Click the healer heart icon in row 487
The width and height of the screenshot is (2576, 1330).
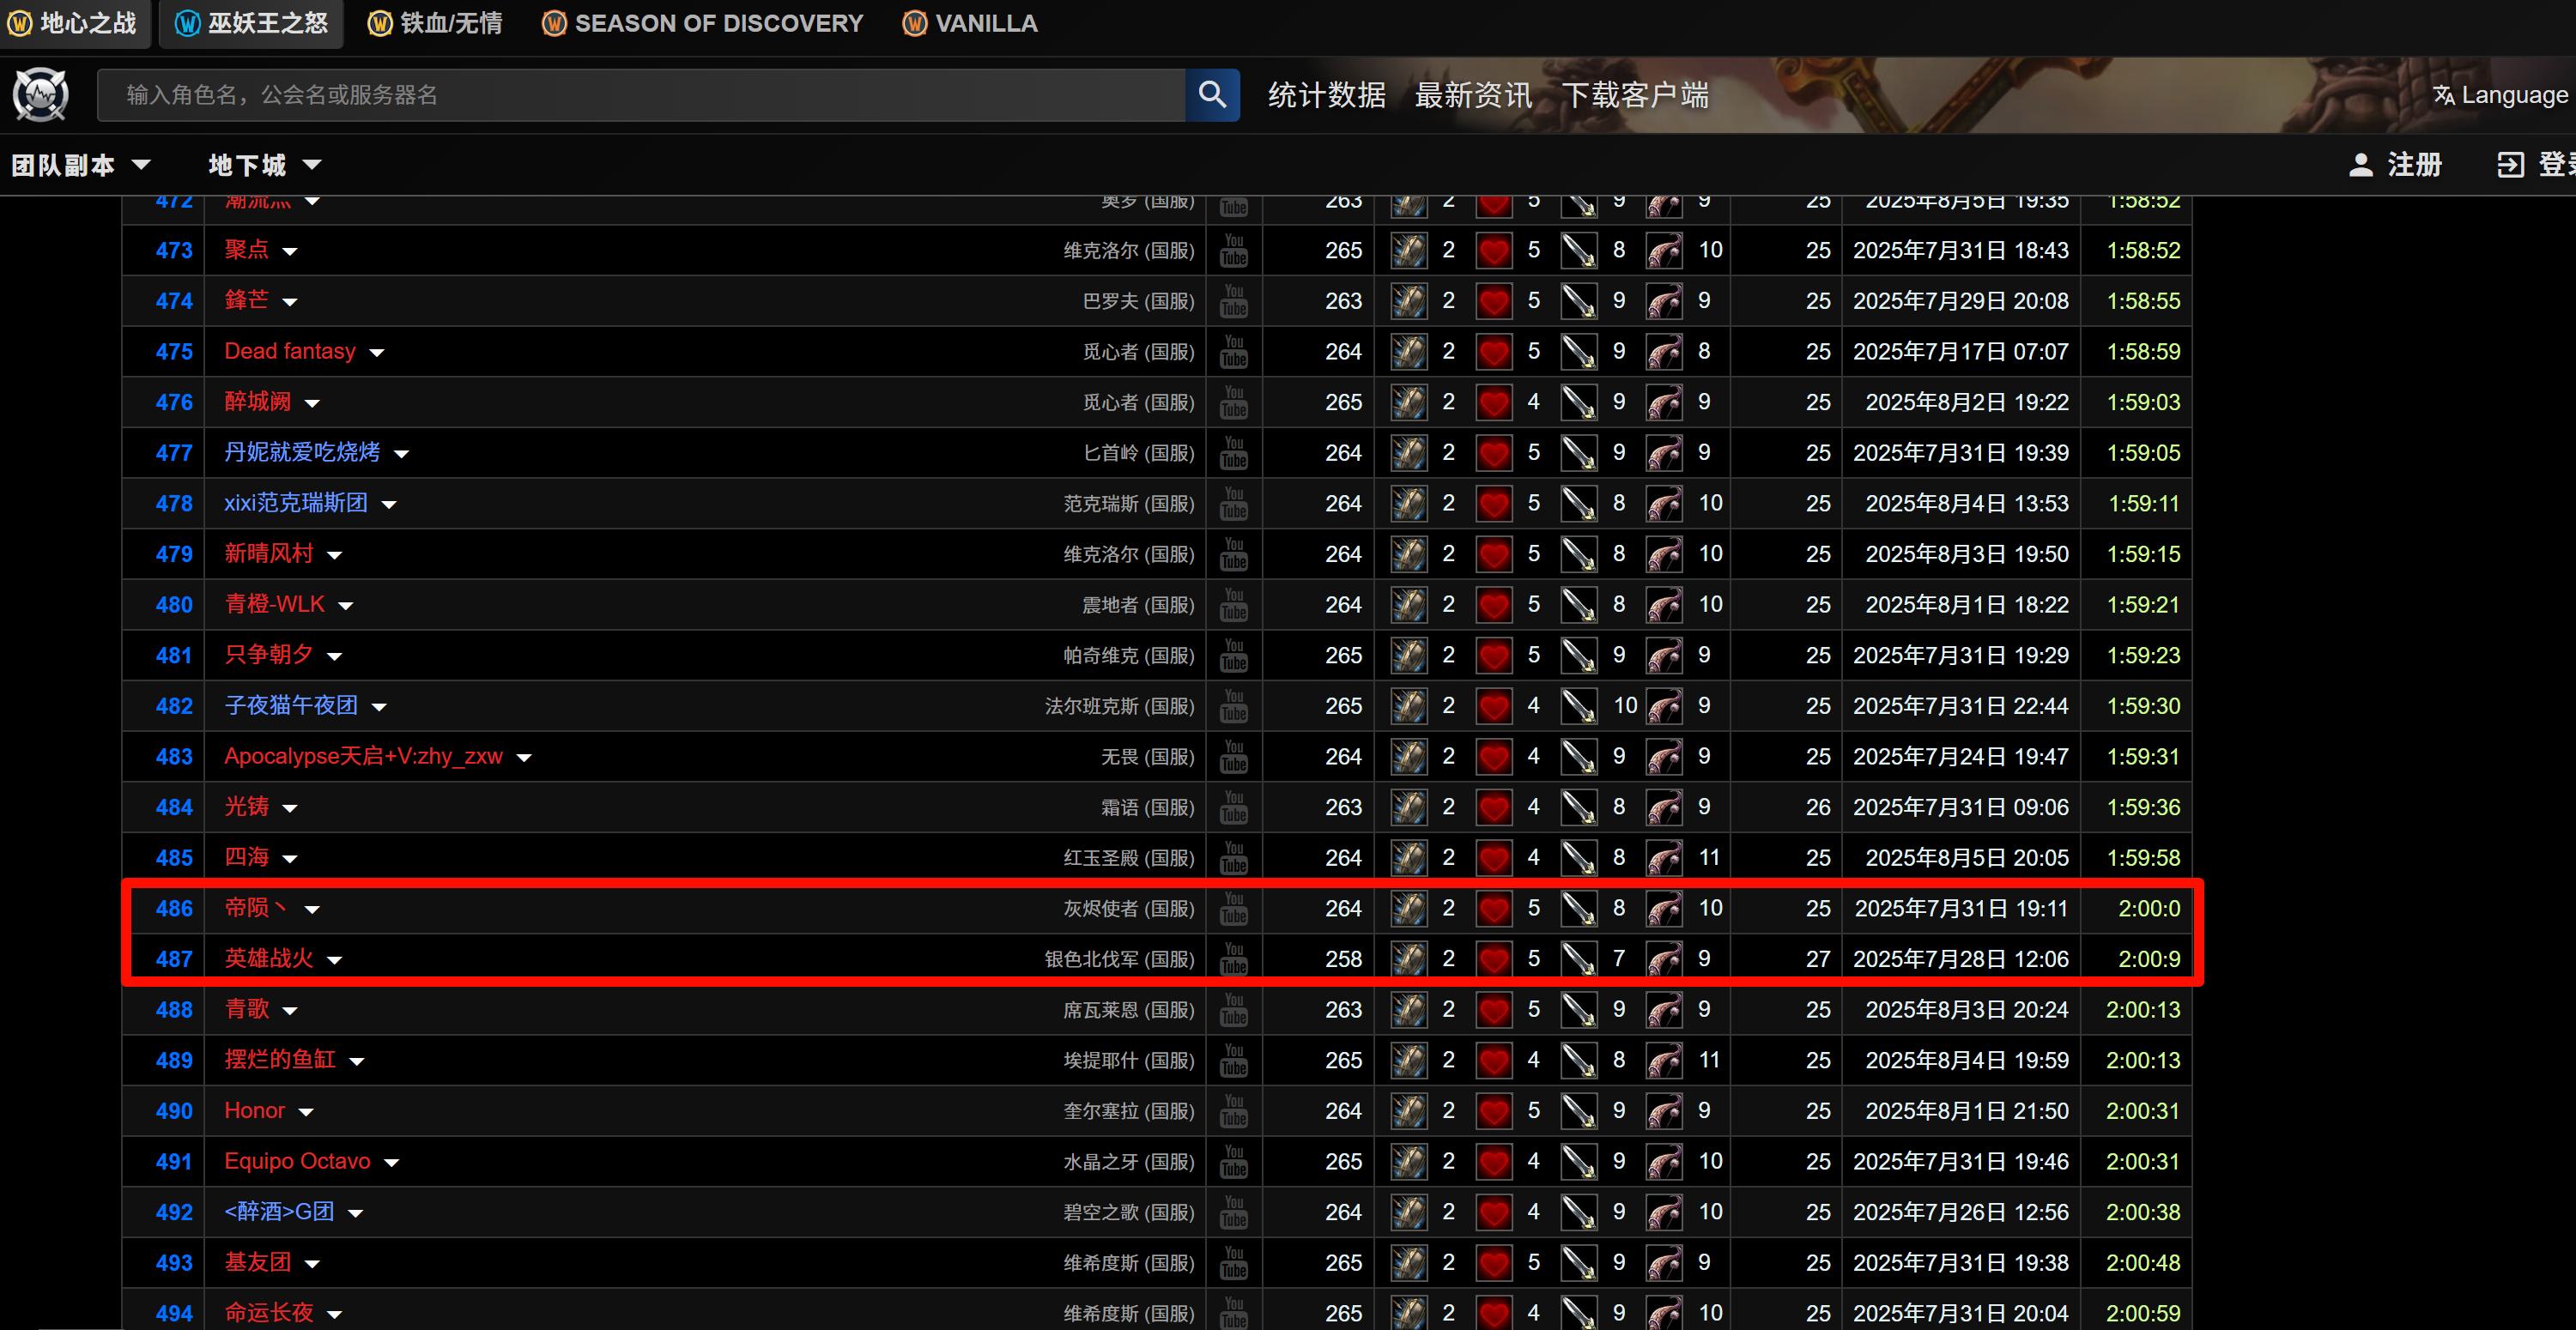pos(1494,959)
